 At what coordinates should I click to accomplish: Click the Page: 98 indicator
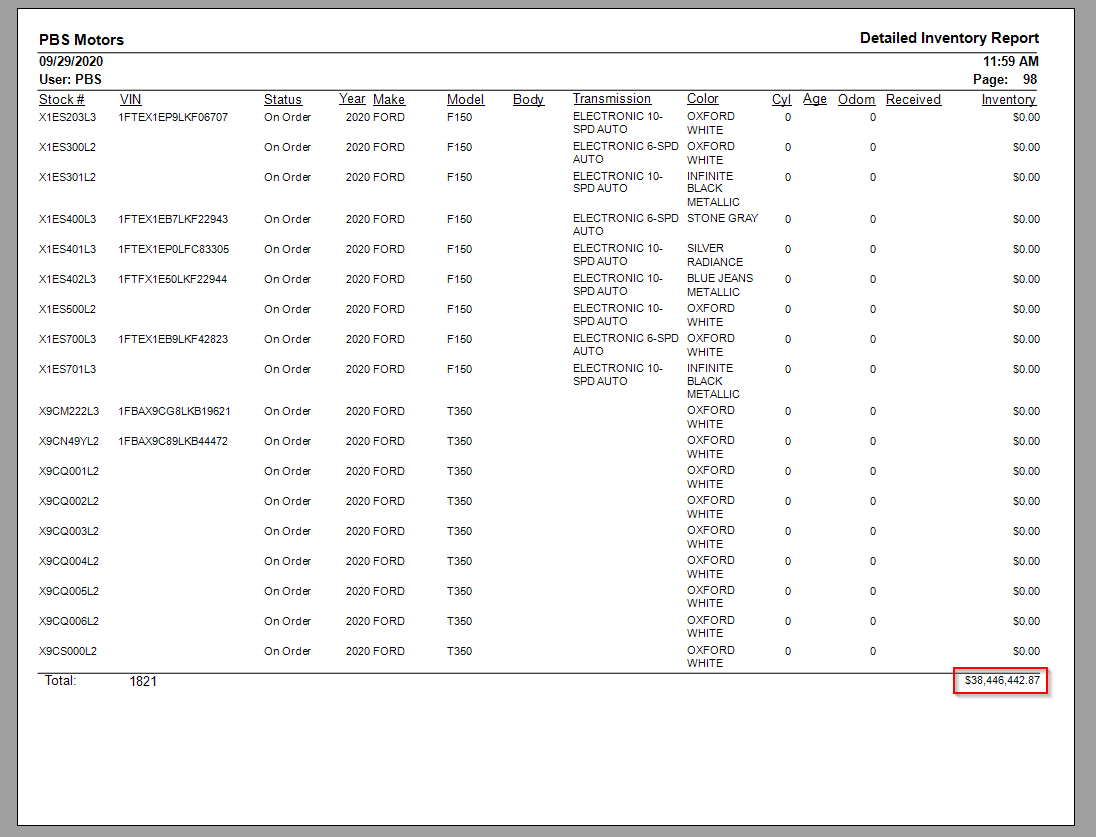point(1005,80)
